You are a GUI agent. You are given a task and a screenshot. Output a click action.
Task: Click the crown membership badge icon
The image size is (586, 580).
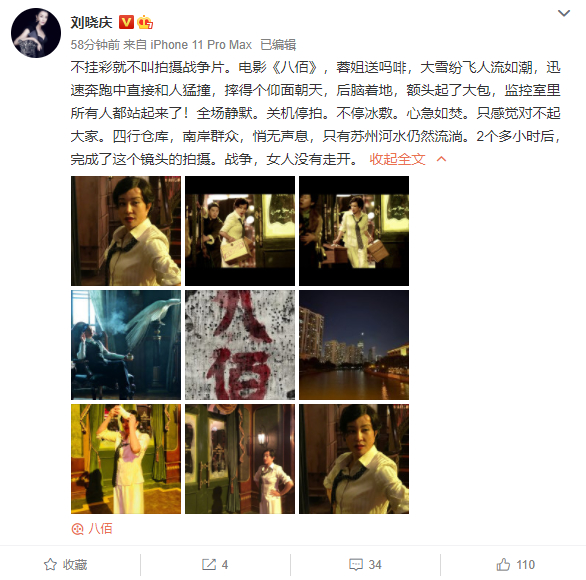coord(145,22)
